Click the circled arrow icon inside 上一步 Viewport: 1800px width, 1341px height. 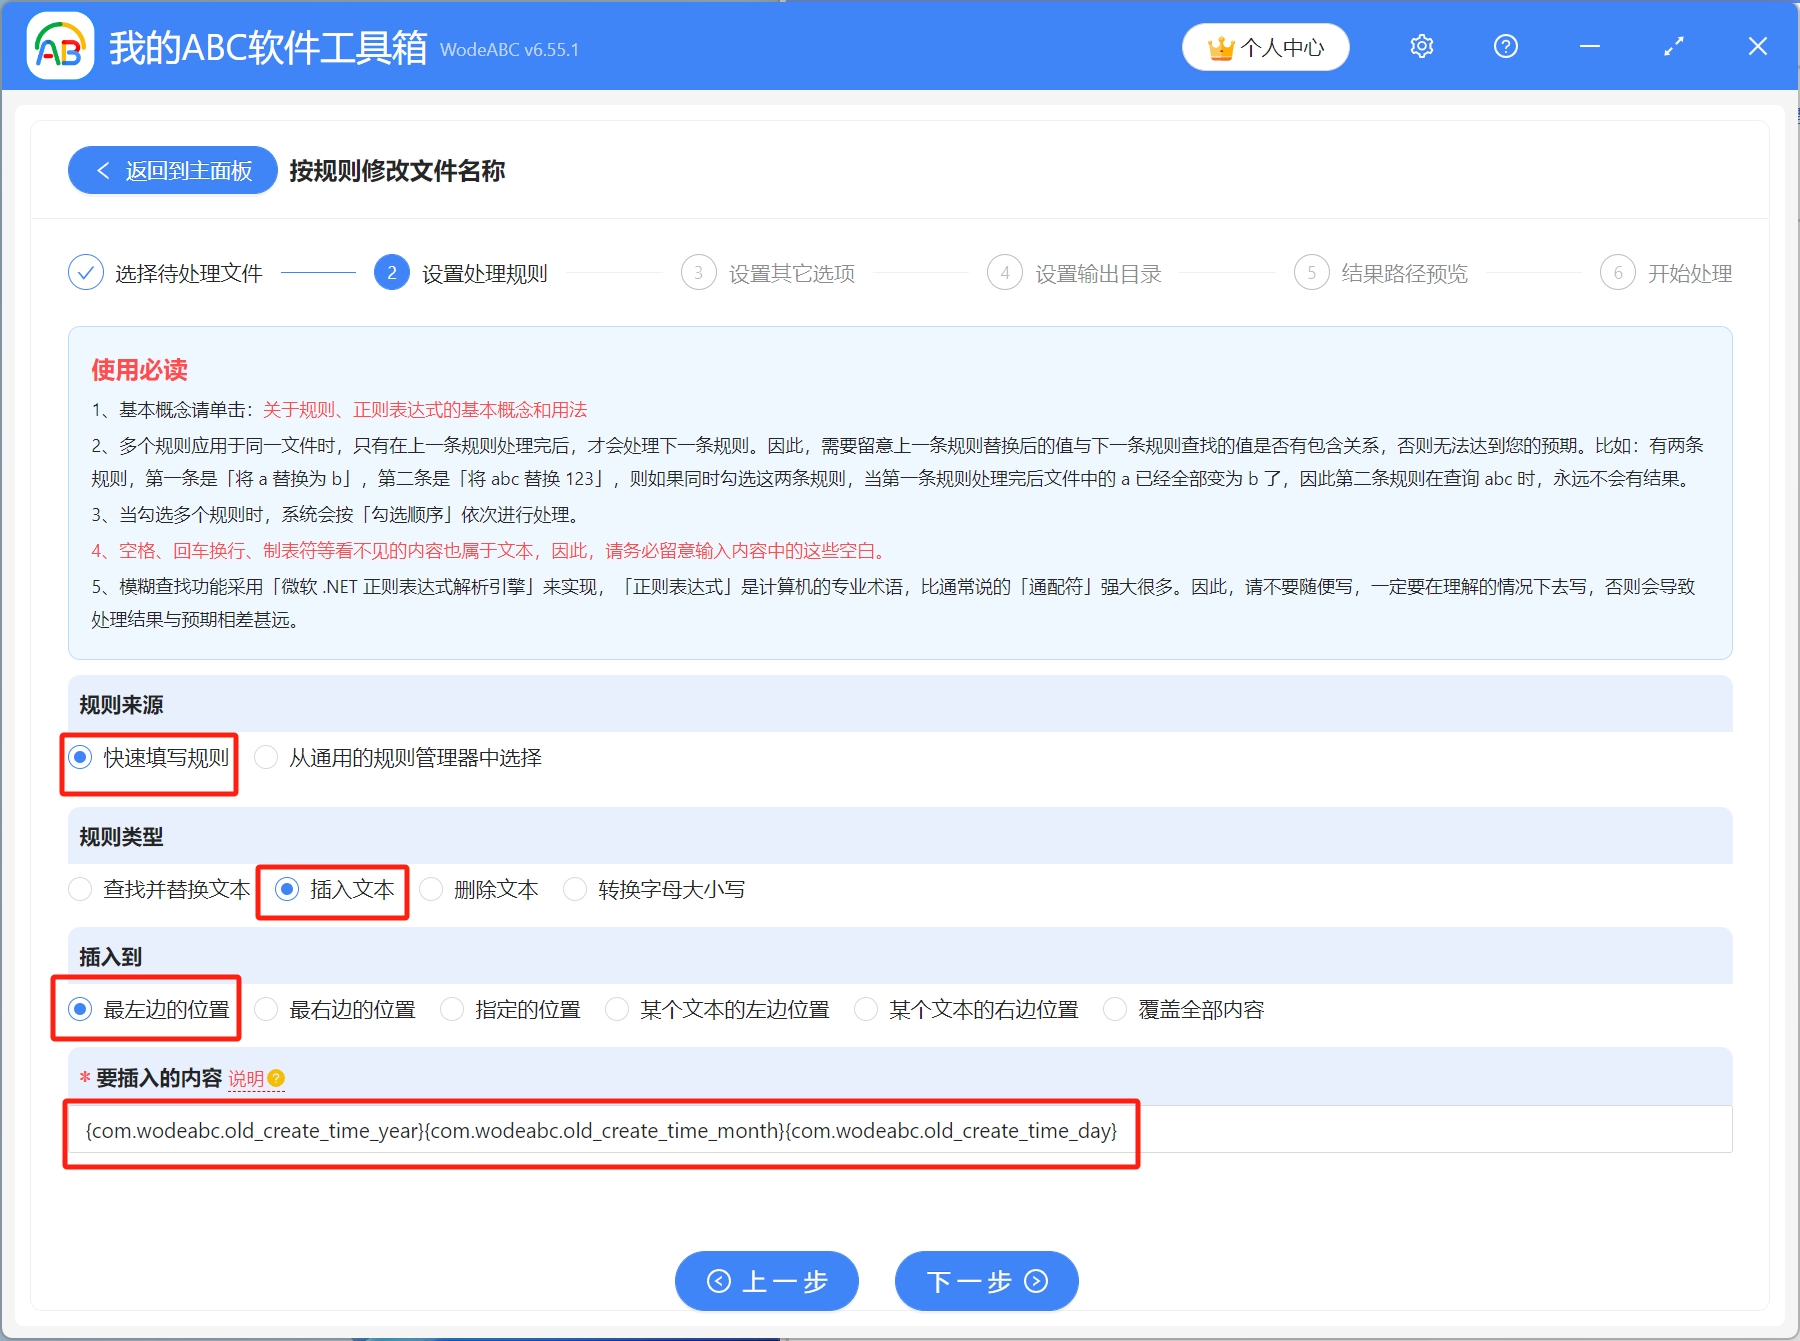pos(717,1281)
